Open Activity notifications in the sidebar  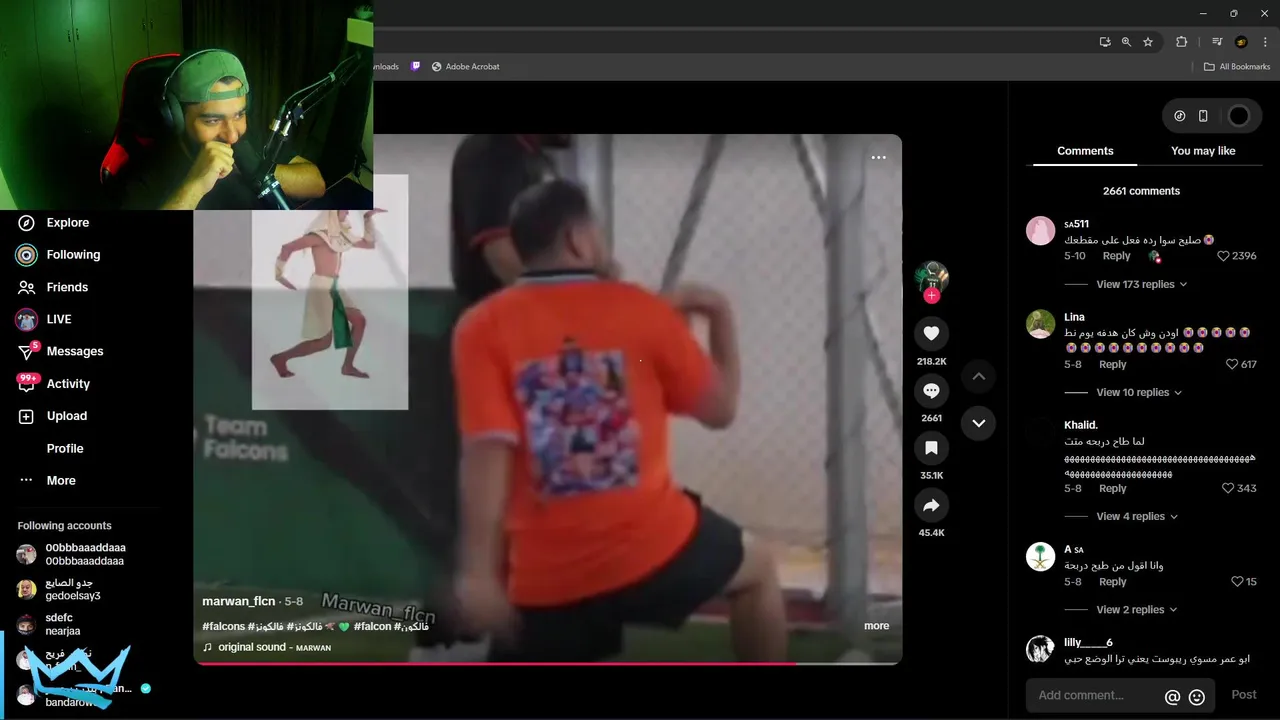tap(53, 384)
